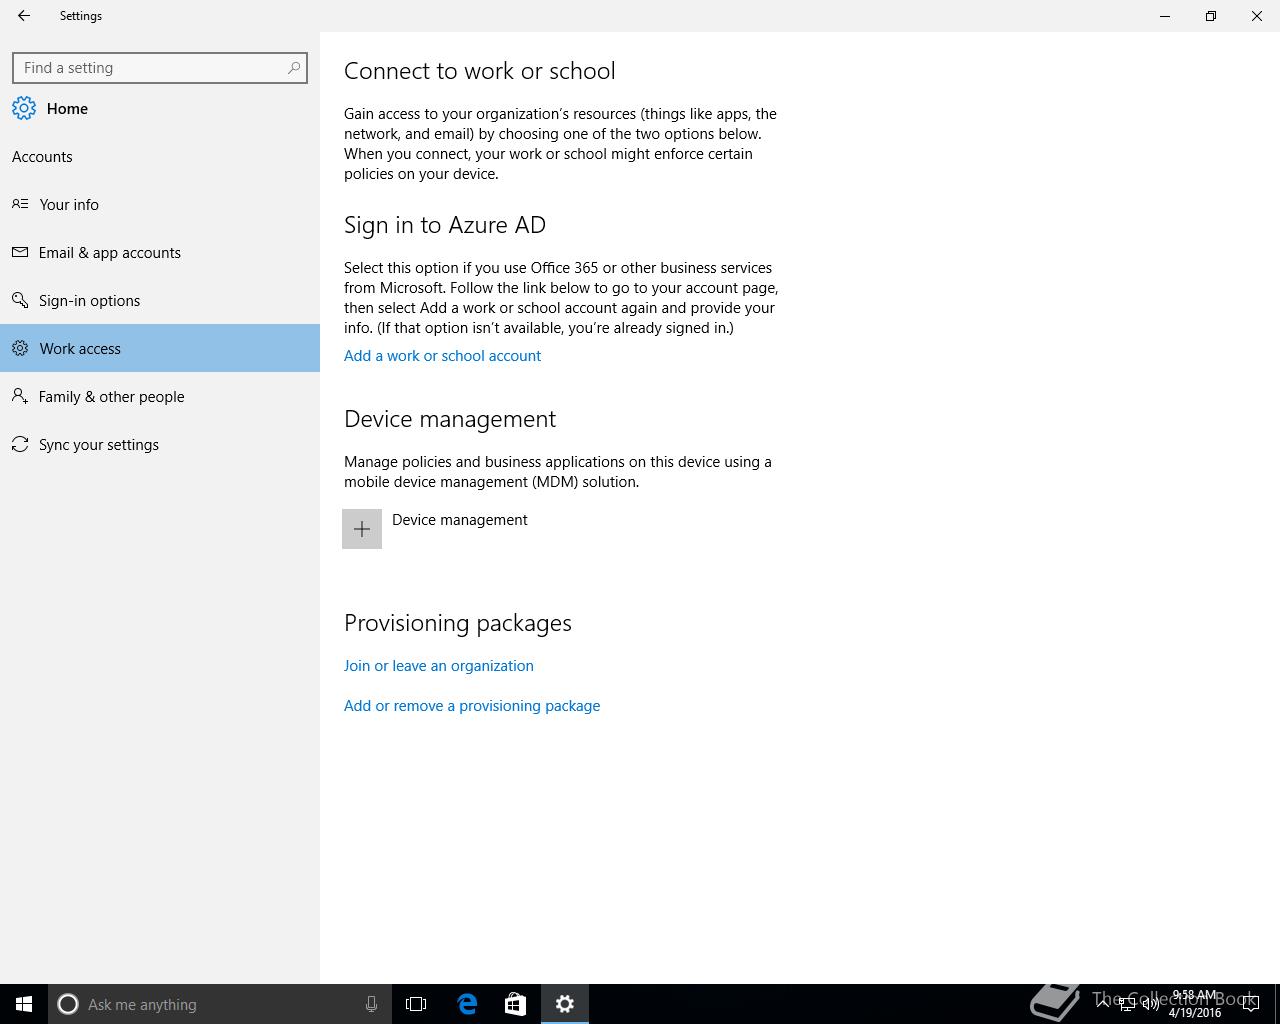Viewport: 1280px width, 1024px height.
Task: Click the search magnifier icon
Action: pyautogui.click(x=294, y=68)
